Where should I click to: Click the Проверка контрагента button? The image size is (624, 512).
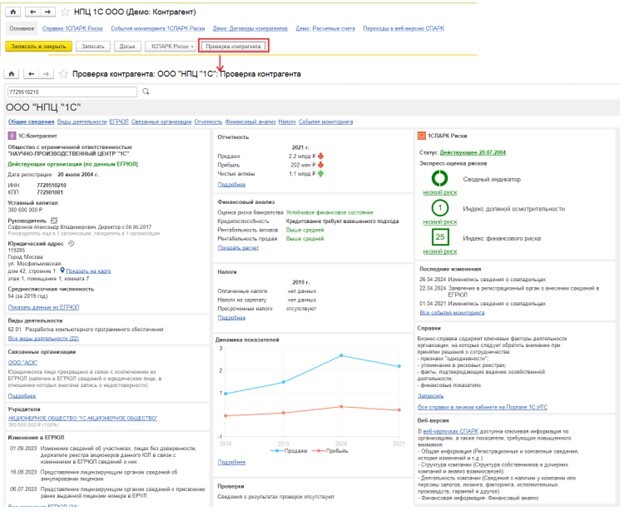coord(234,46)
